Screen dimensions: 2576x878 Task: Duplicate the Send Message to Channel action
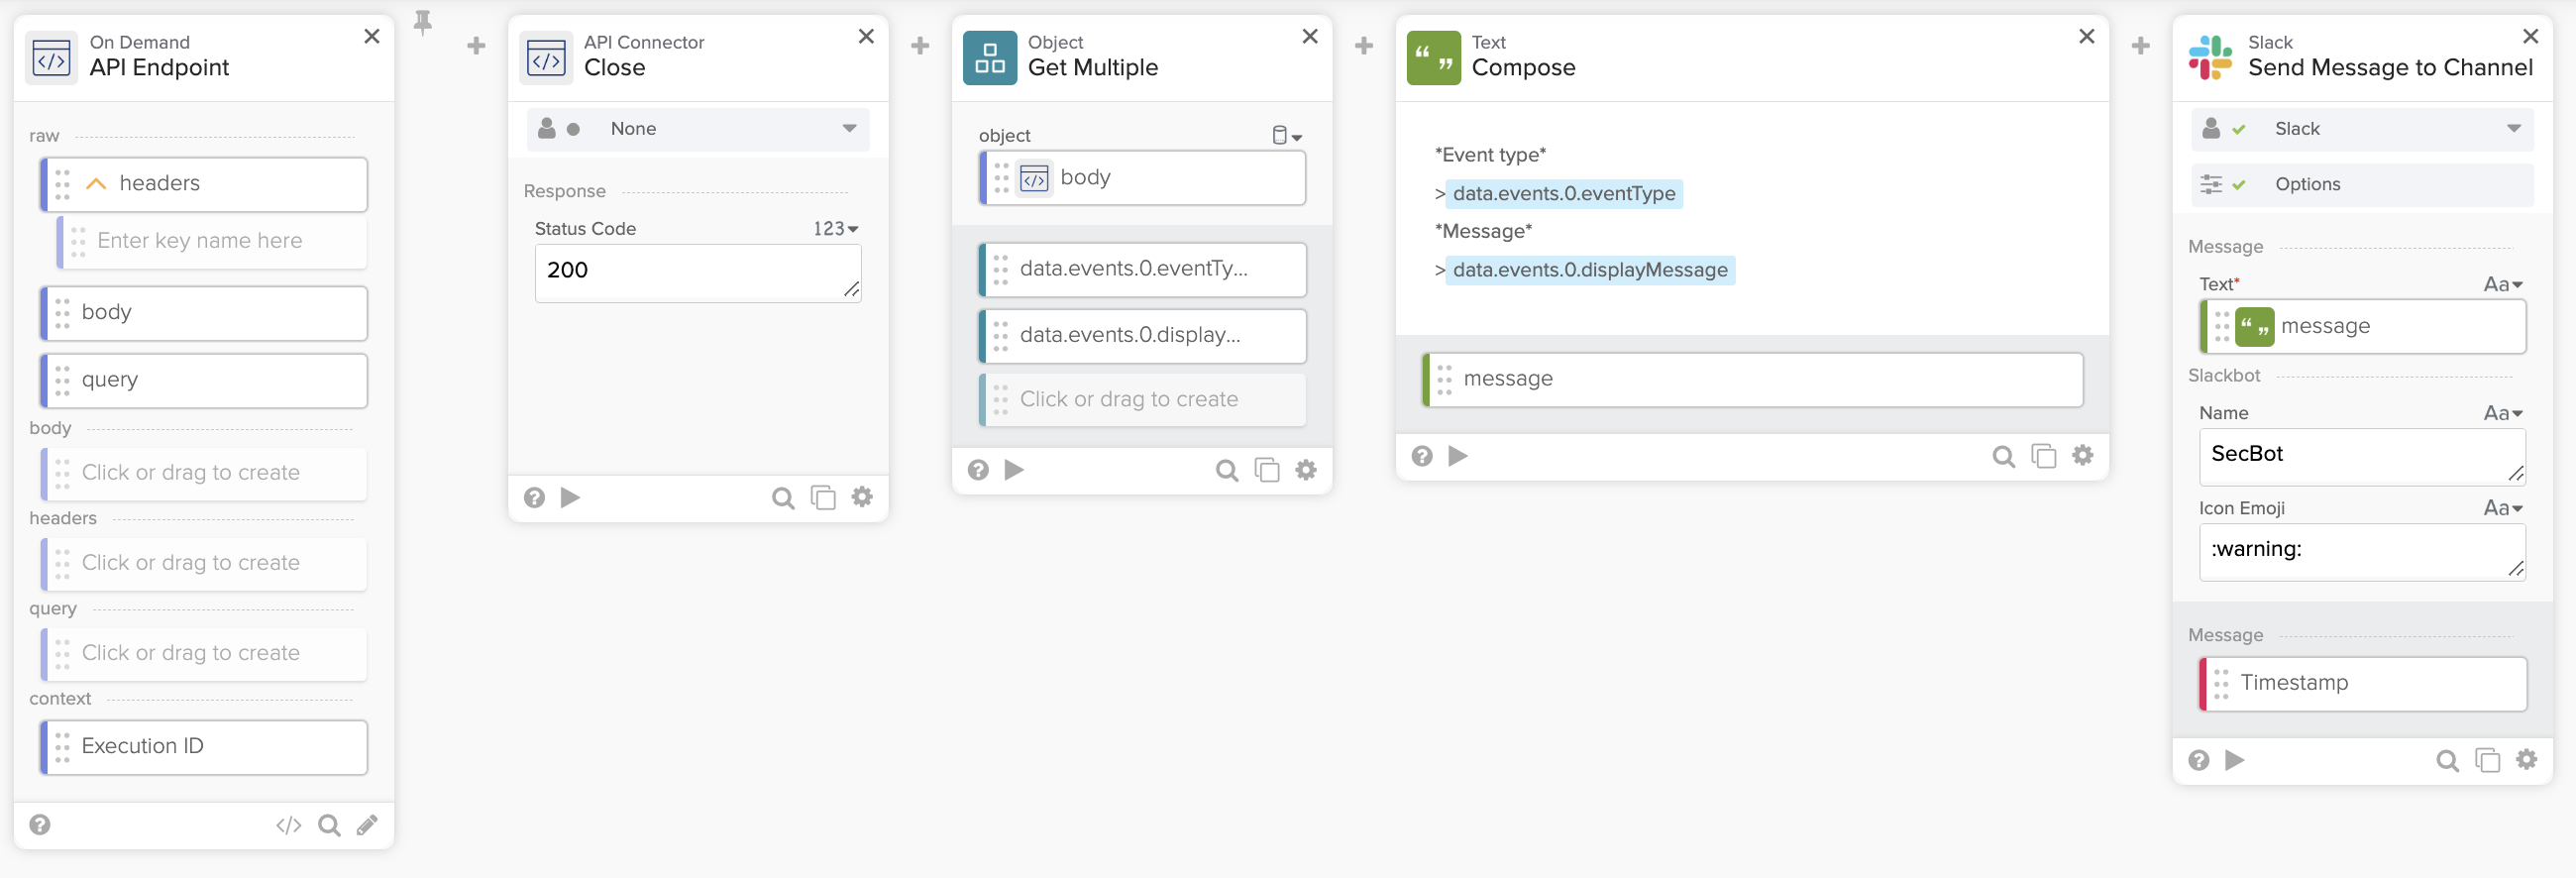[2488, 760]
